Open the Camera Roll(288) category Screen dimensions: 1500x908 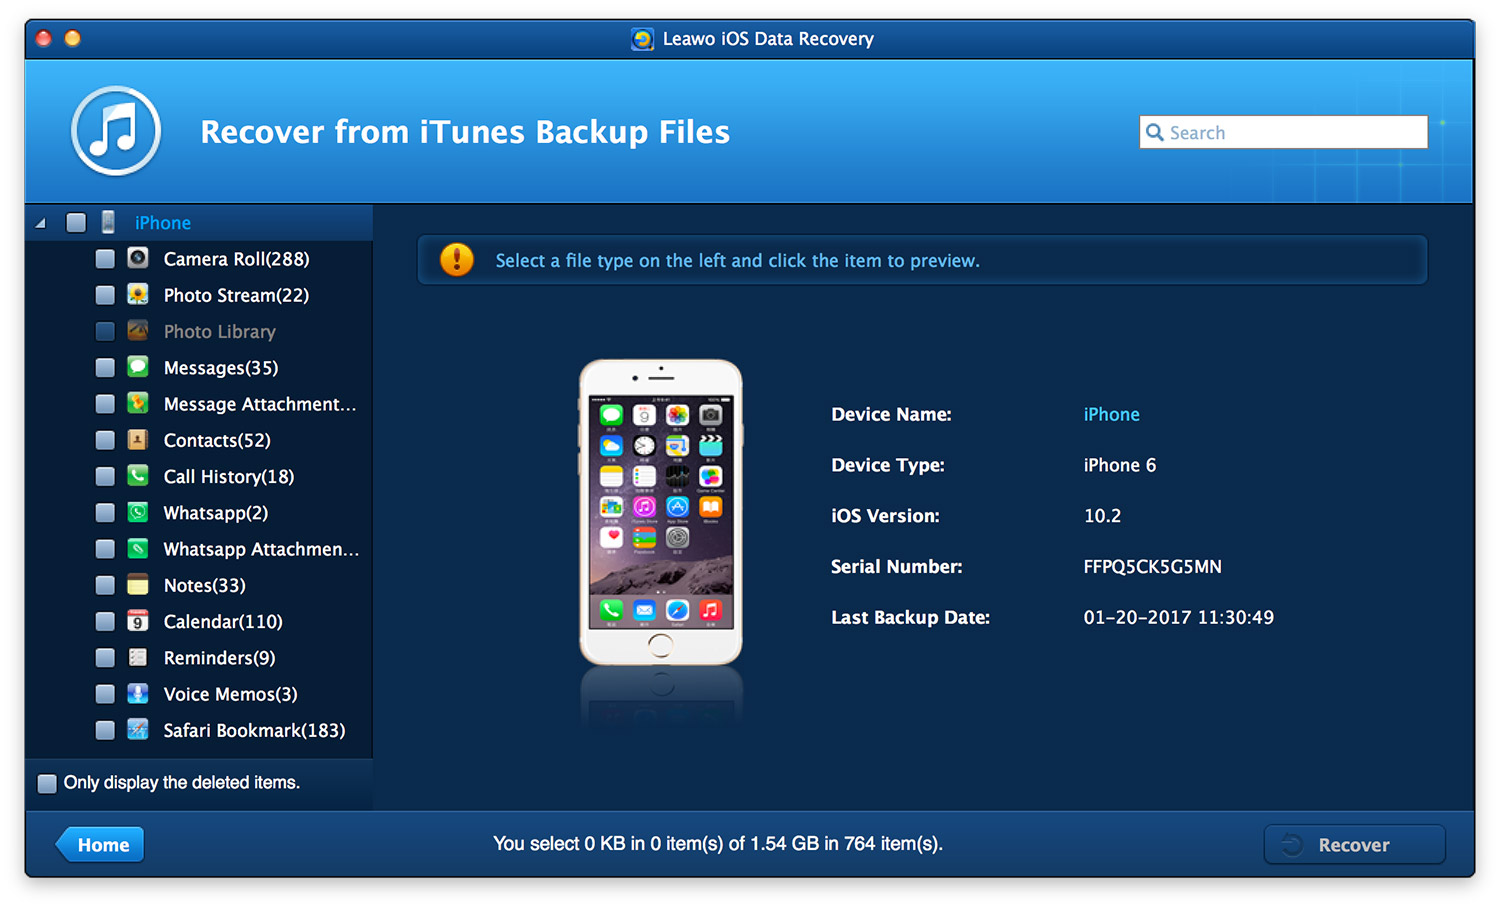tap(236, 259)
